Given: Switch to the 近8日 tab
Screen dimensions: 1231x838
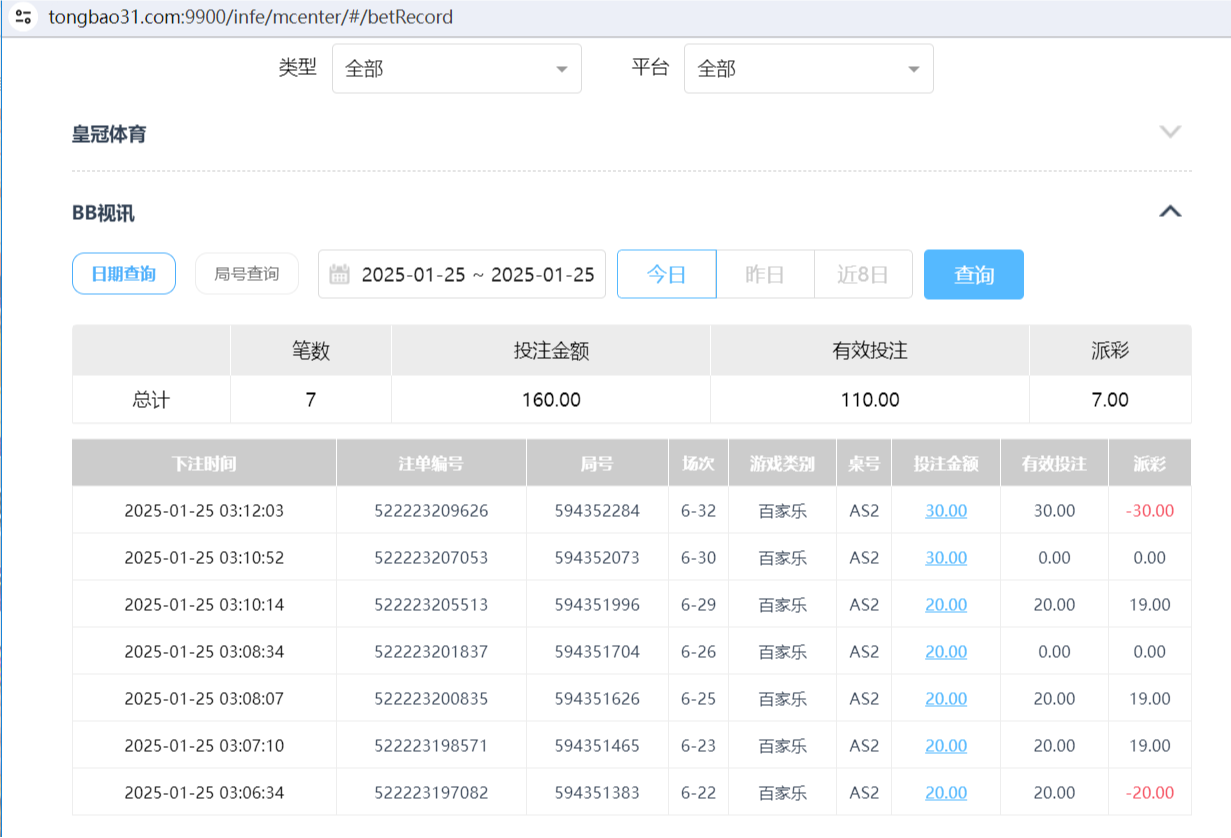Looking at the screenshot, I should 863,274.
